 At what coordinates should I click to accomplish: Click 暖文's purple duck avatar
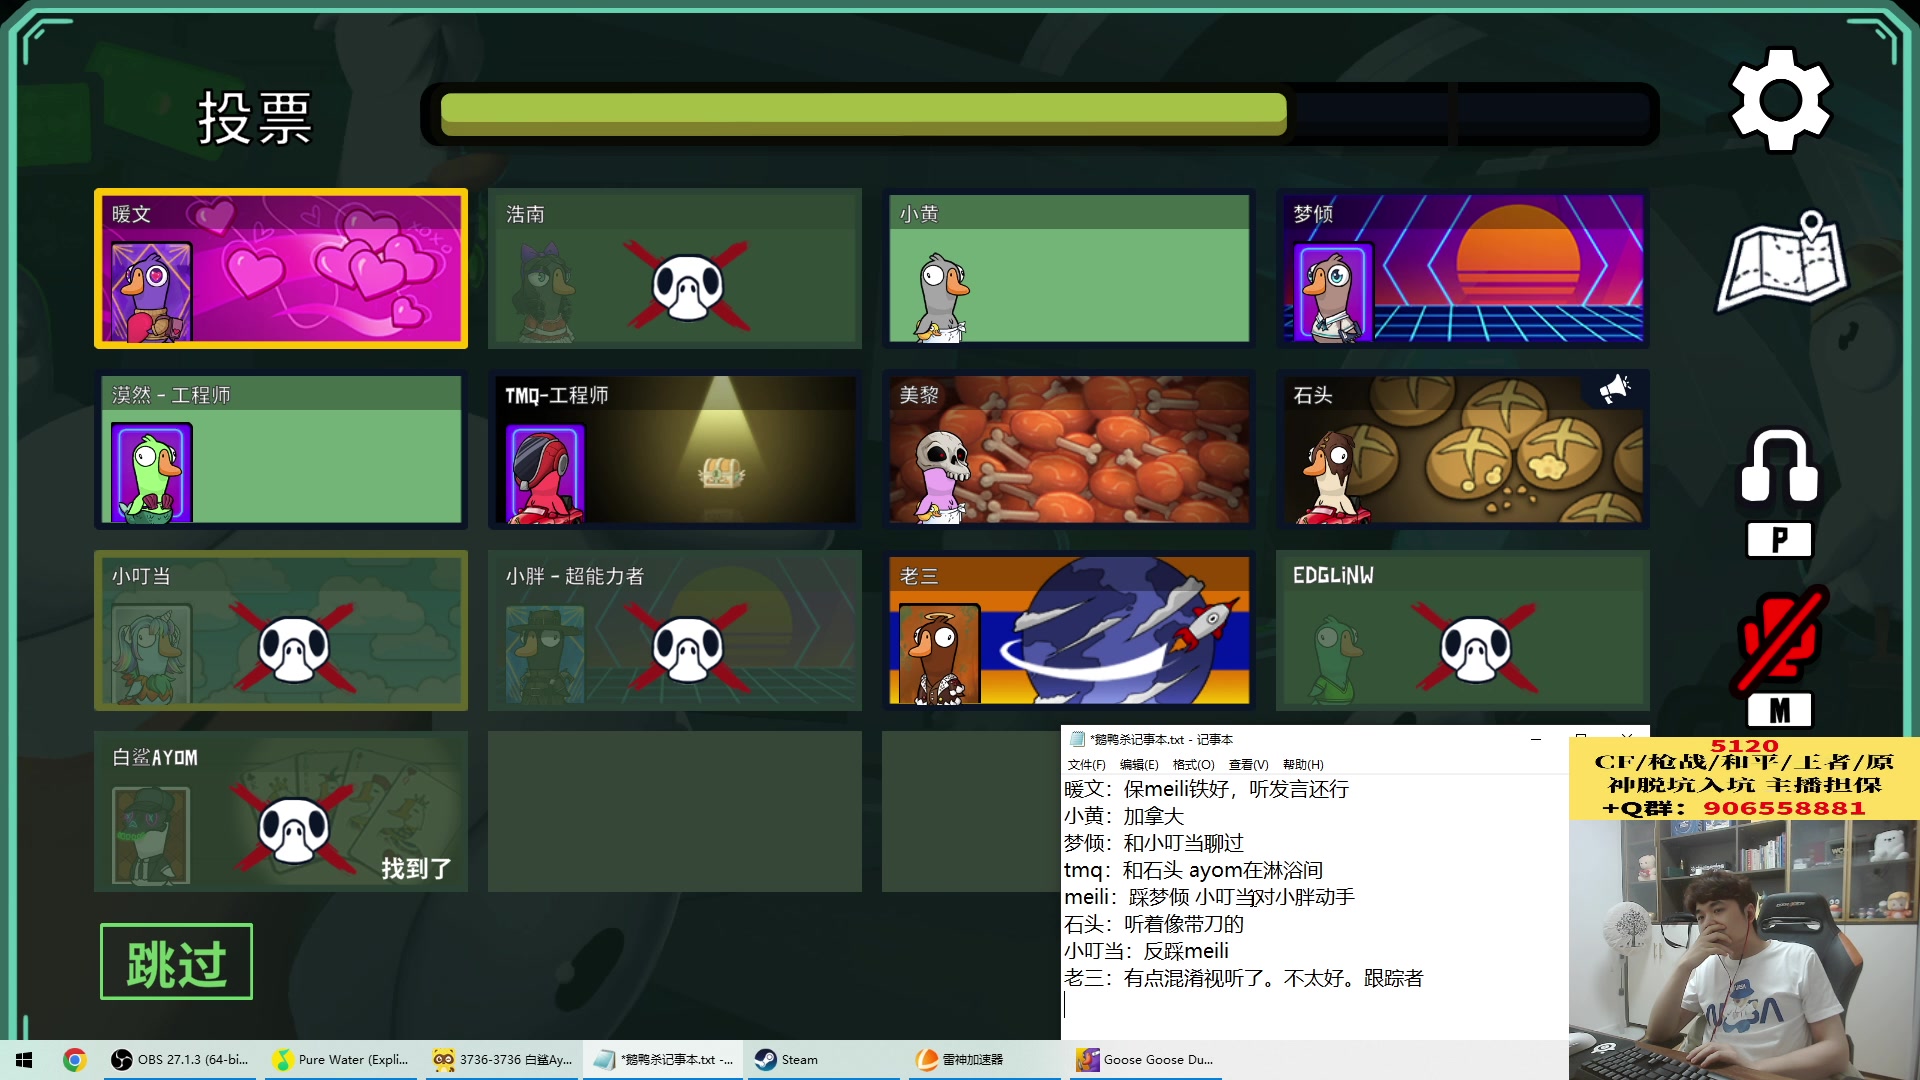(x=151, y=293)
